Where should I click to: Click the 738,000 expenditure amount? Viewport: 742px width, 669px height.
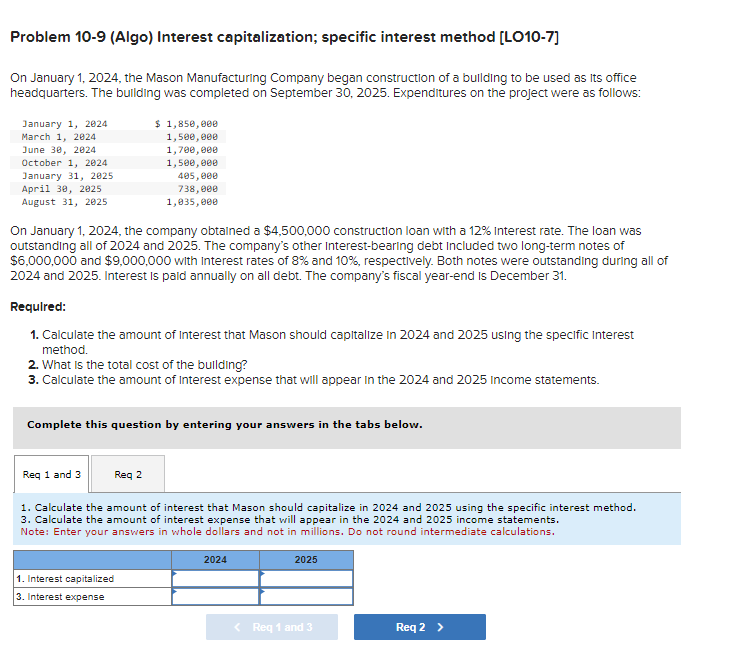(x=198, y=189)
